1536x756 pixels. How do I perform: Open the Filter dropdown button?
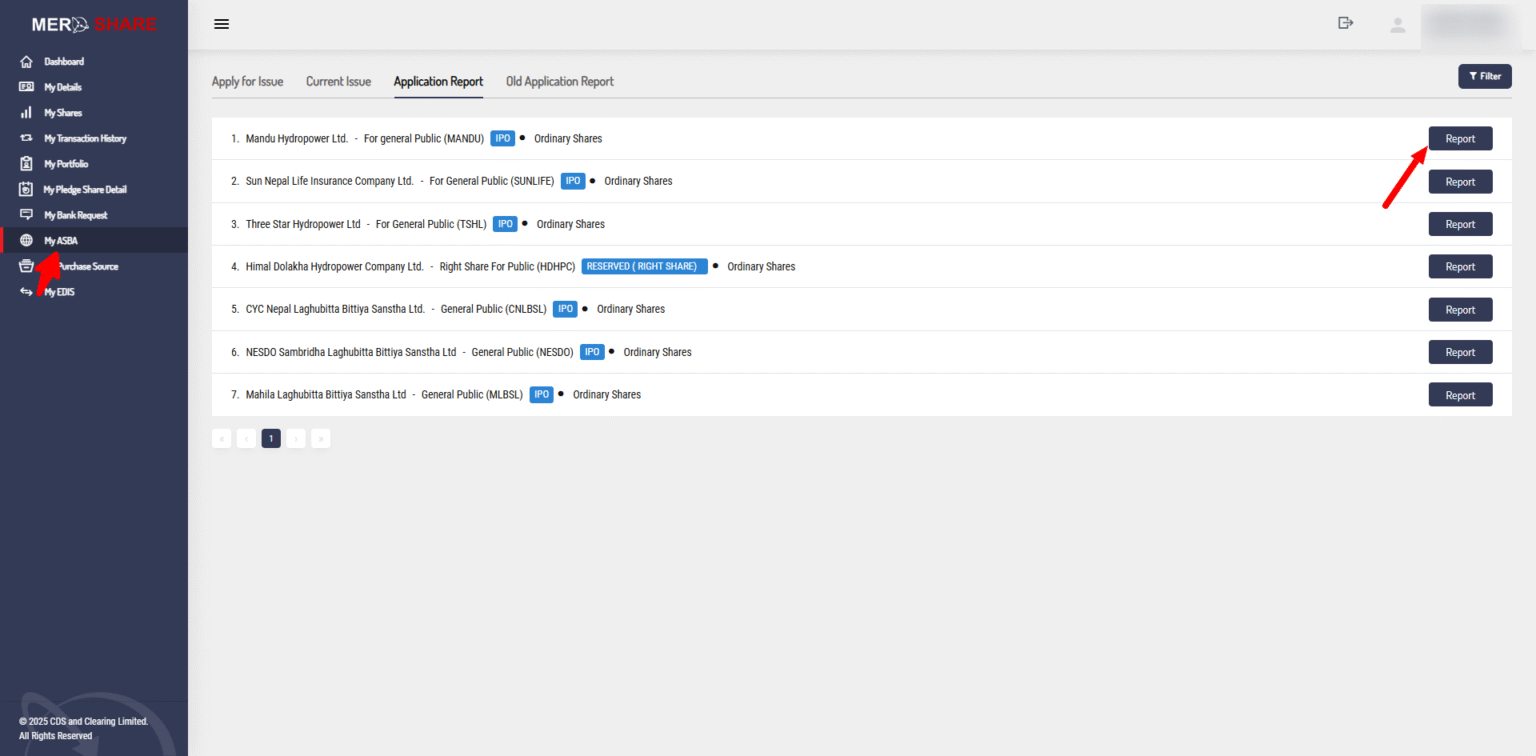1485,76
